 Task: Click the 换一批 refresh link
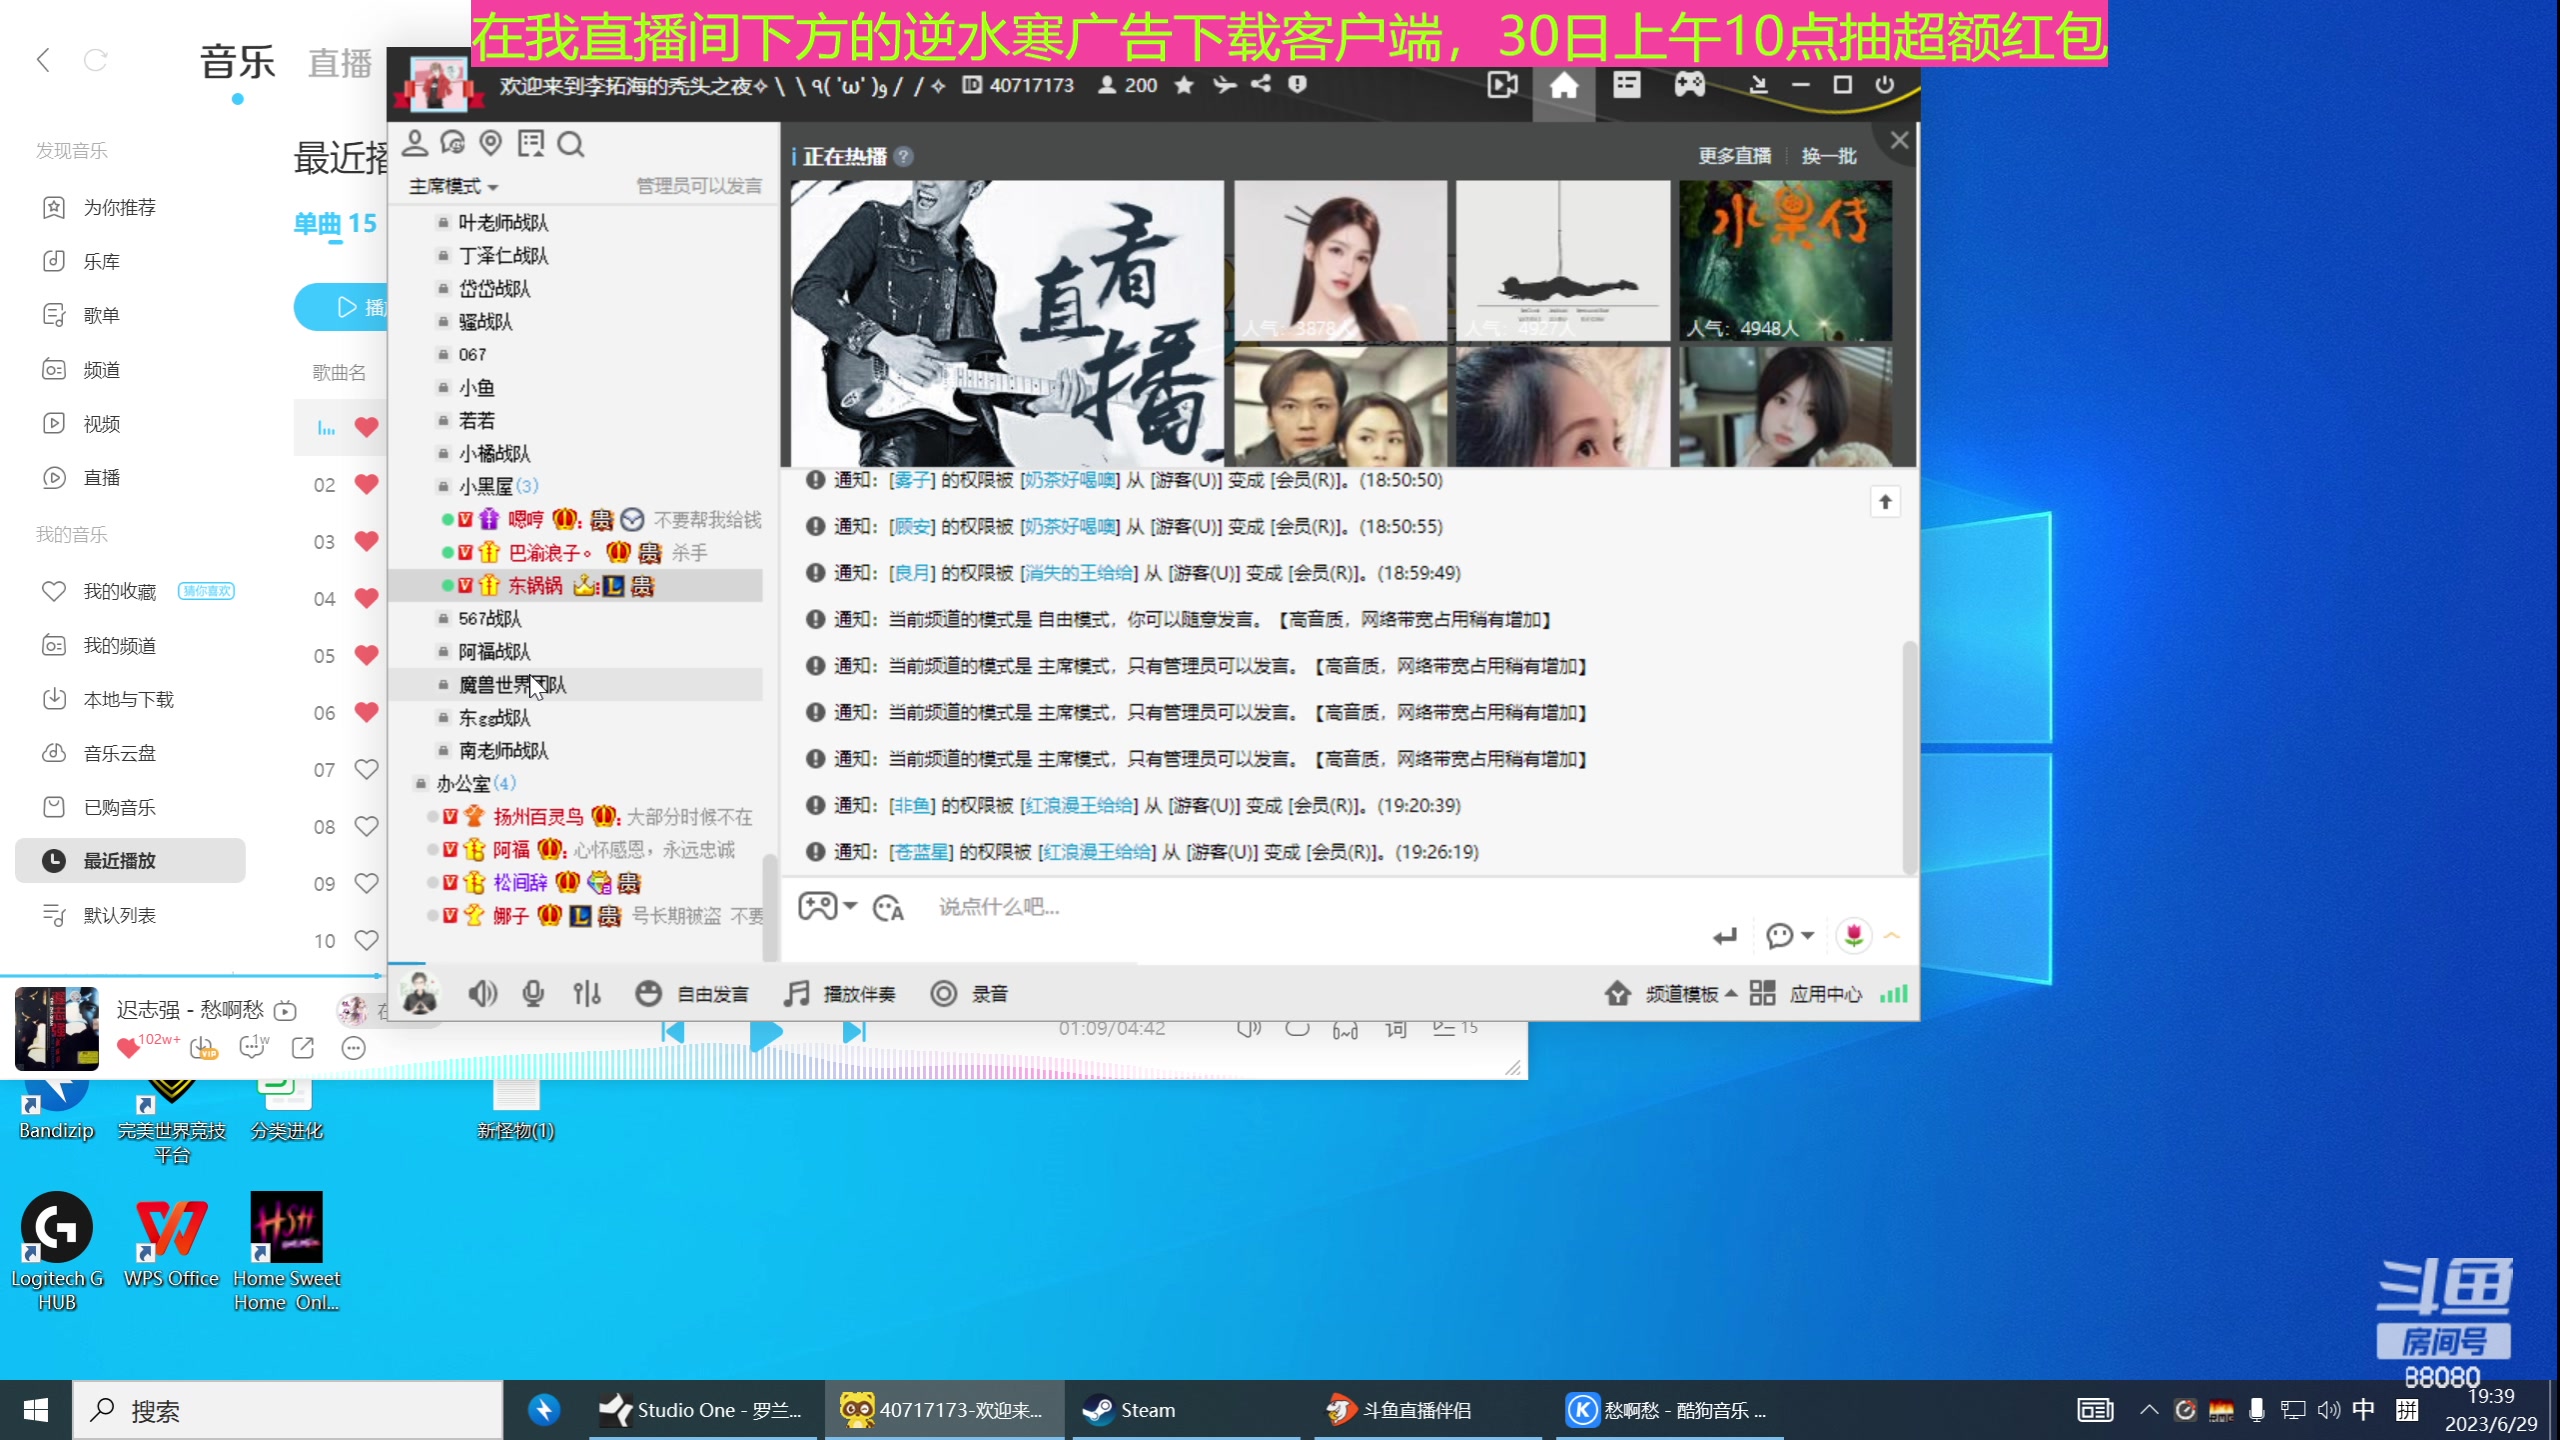tap(1828, 157)
